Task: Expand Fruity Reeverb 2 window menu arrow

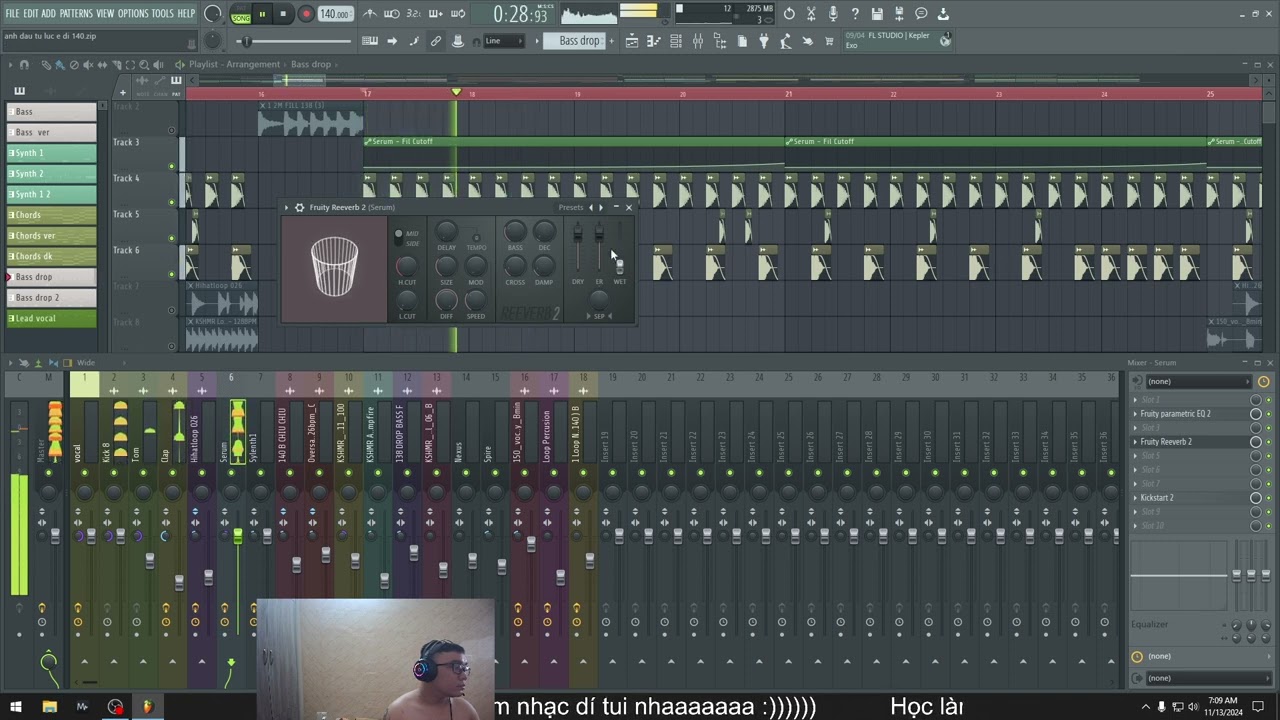Action: click(286, 207)
